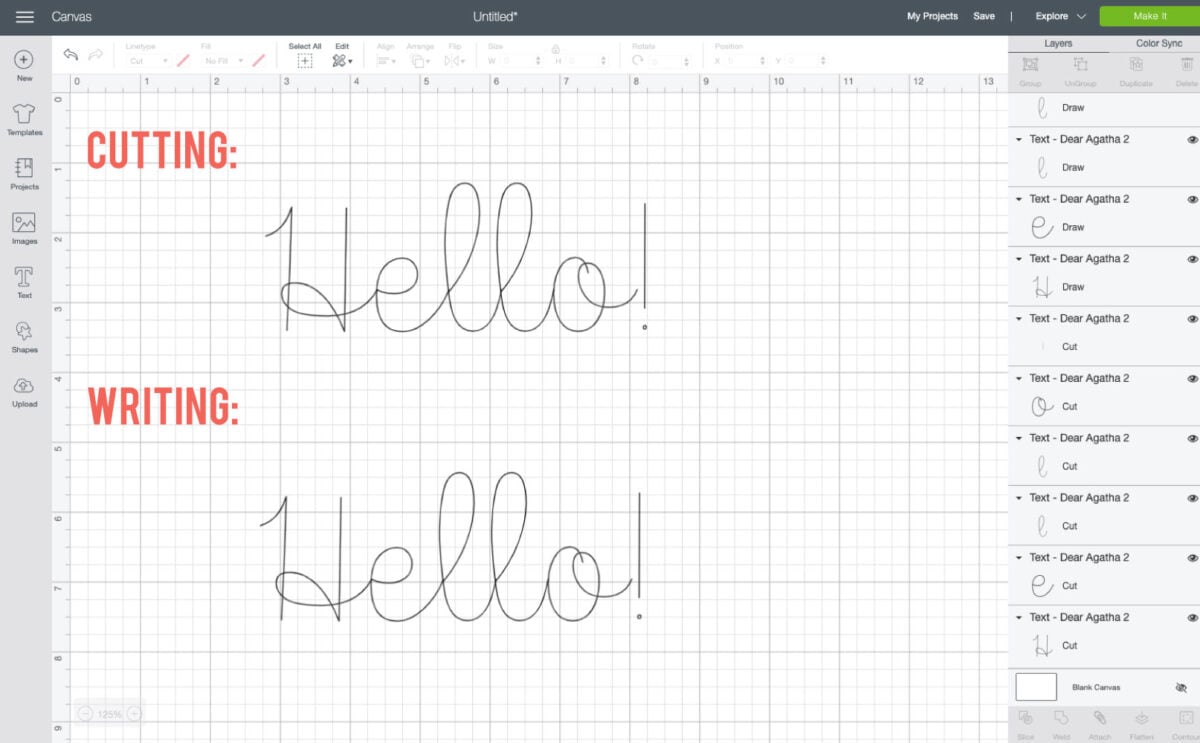The image size is (1200, 743).
Task: Click the zoom in plus button
Action: (134, 714)
